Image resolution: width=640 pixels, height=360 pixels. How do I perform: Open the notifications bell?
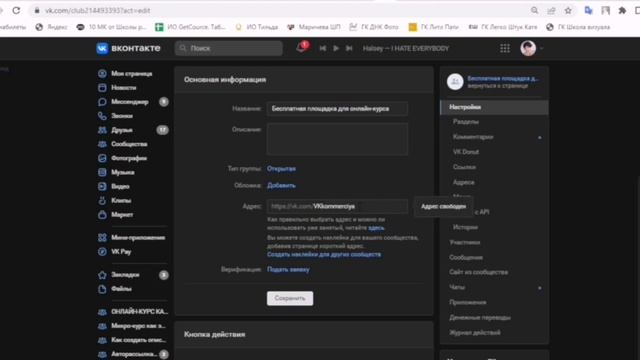301,47
